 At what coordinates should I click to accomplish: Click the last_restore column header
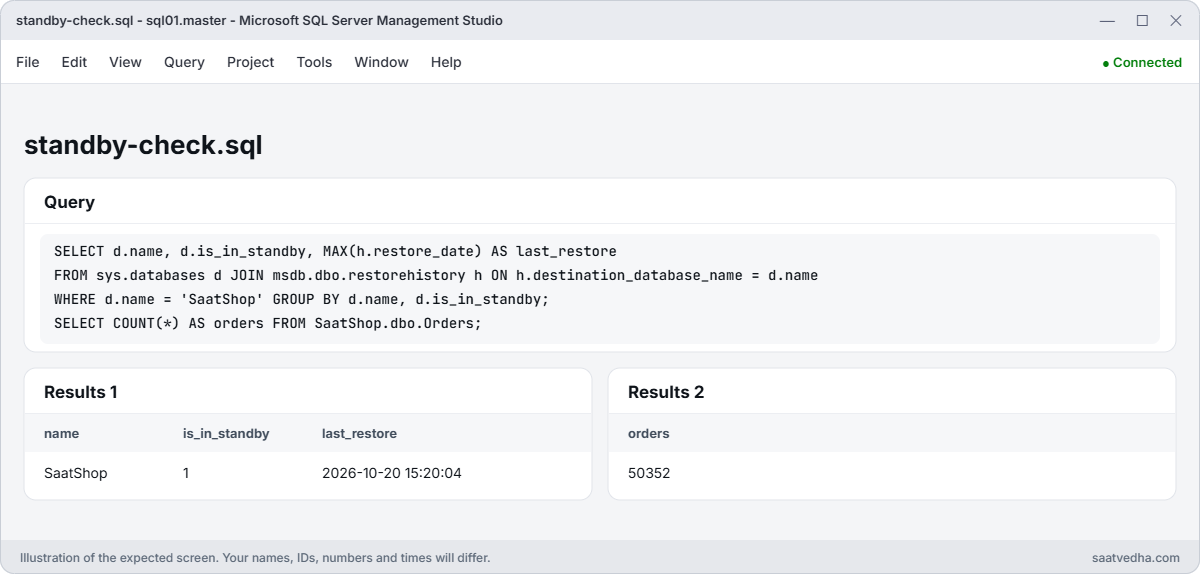(359, 433)
